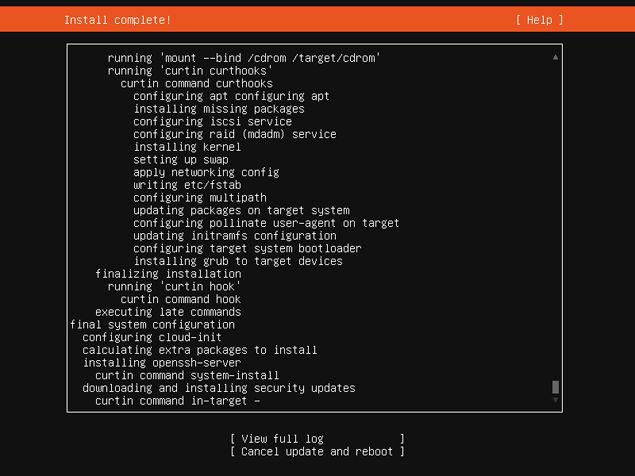The image size is (635, 476).
Task: Select the 'executing late commands' log entry
Action: [168, 312]
